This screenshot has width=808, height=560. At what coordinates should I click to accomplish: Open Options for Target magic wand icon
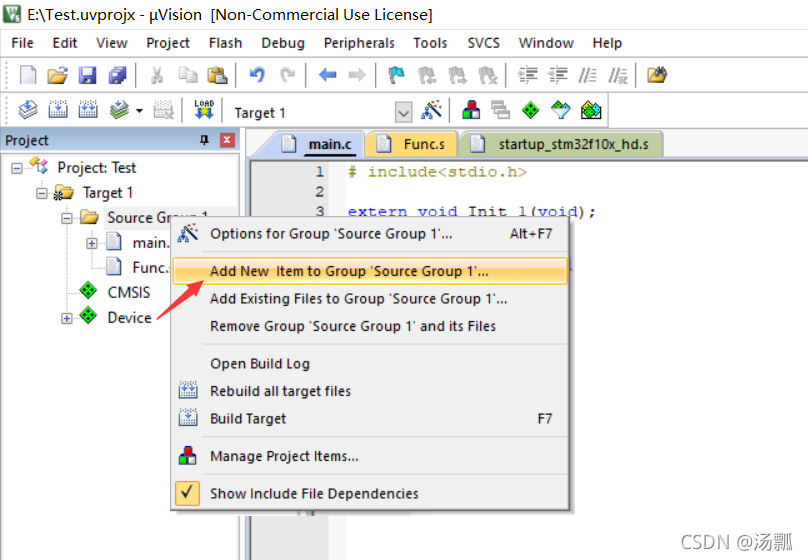point(432,110)
